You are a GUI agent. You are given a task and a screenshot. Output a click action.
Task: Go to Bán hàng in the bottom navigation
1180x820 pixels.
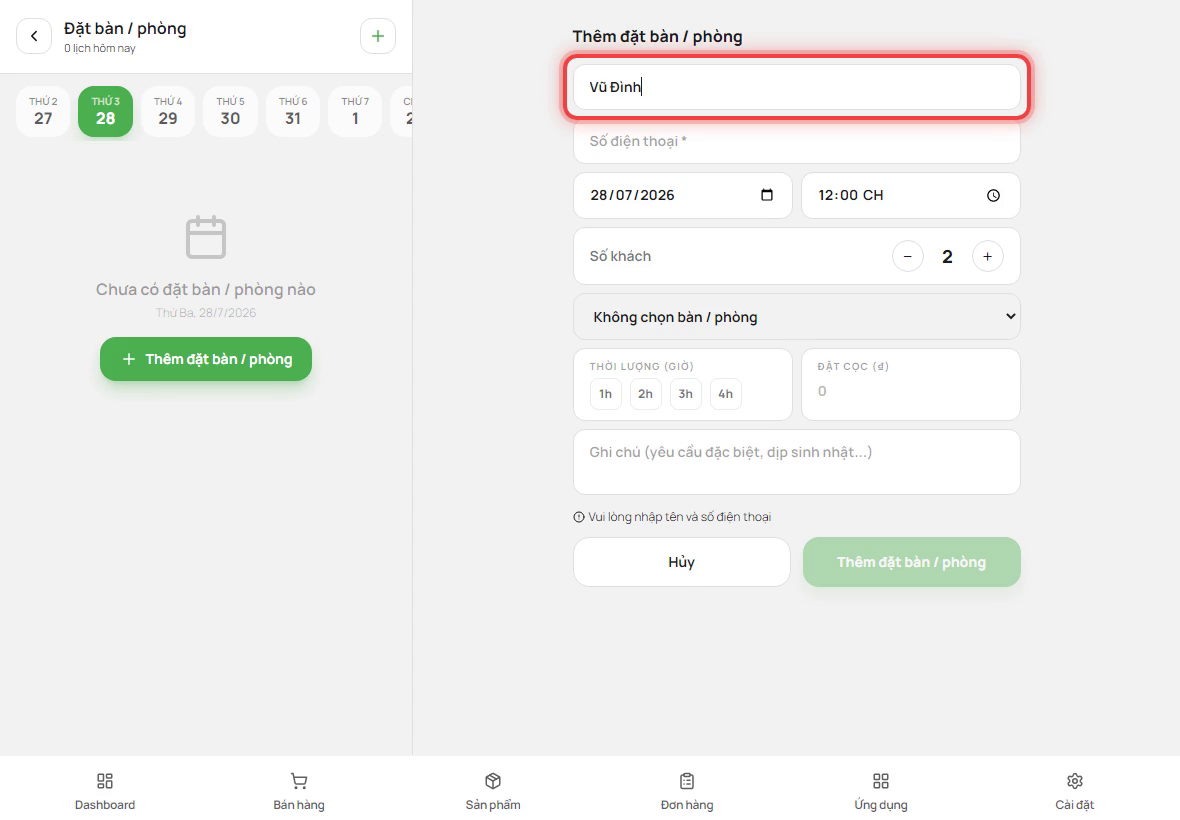299,791
